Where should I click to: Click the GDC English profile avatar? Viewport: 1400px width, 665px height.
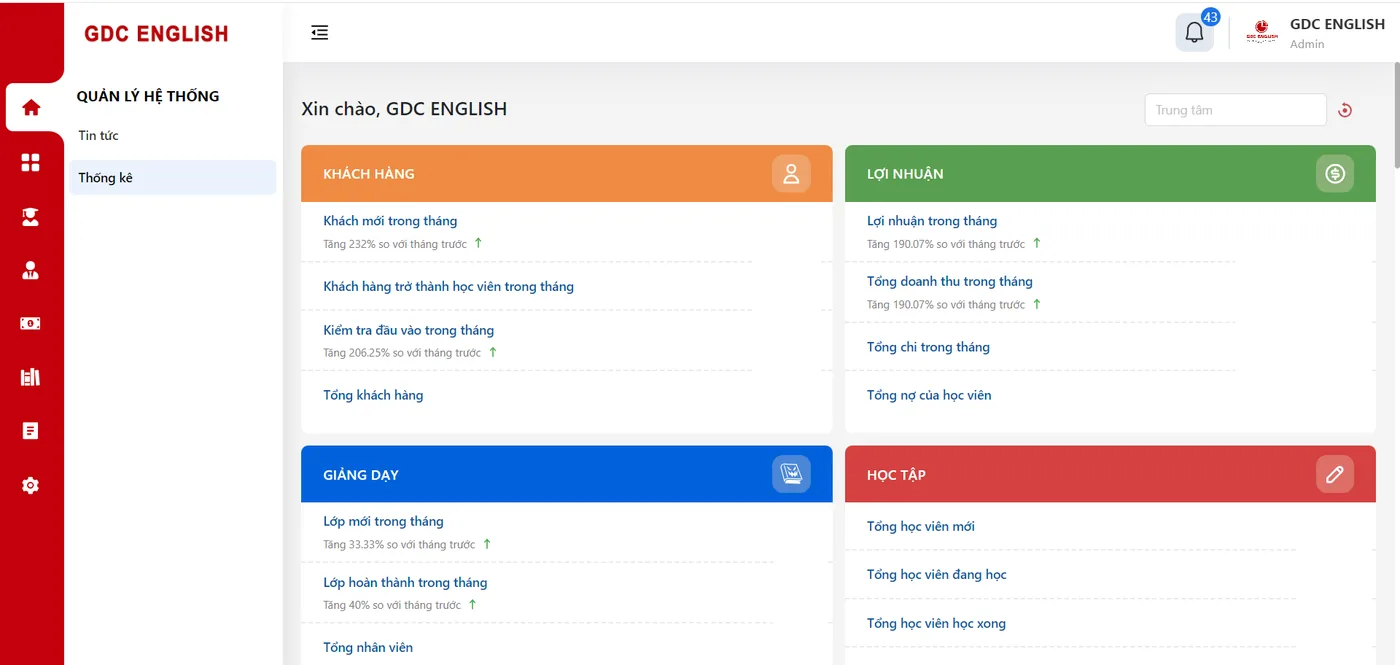click(x=1262, y=32)
